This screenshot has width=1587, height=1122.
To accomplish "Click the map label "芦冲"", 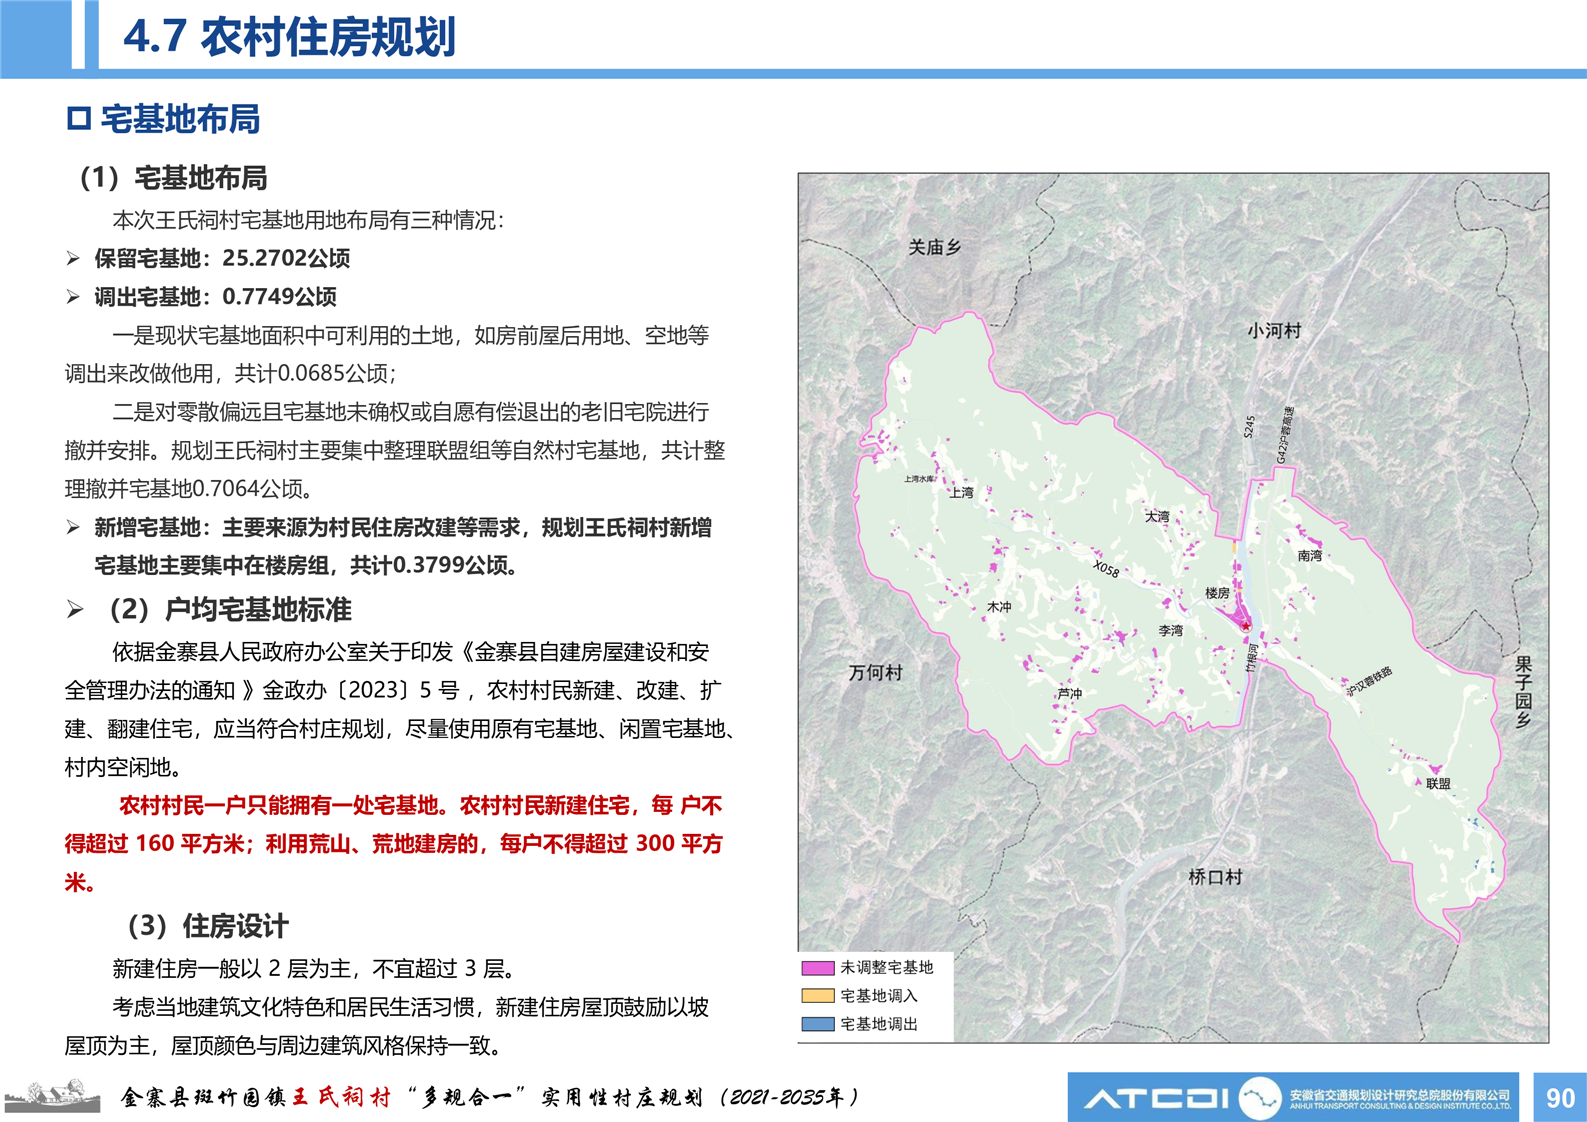I will (1070, 693).
